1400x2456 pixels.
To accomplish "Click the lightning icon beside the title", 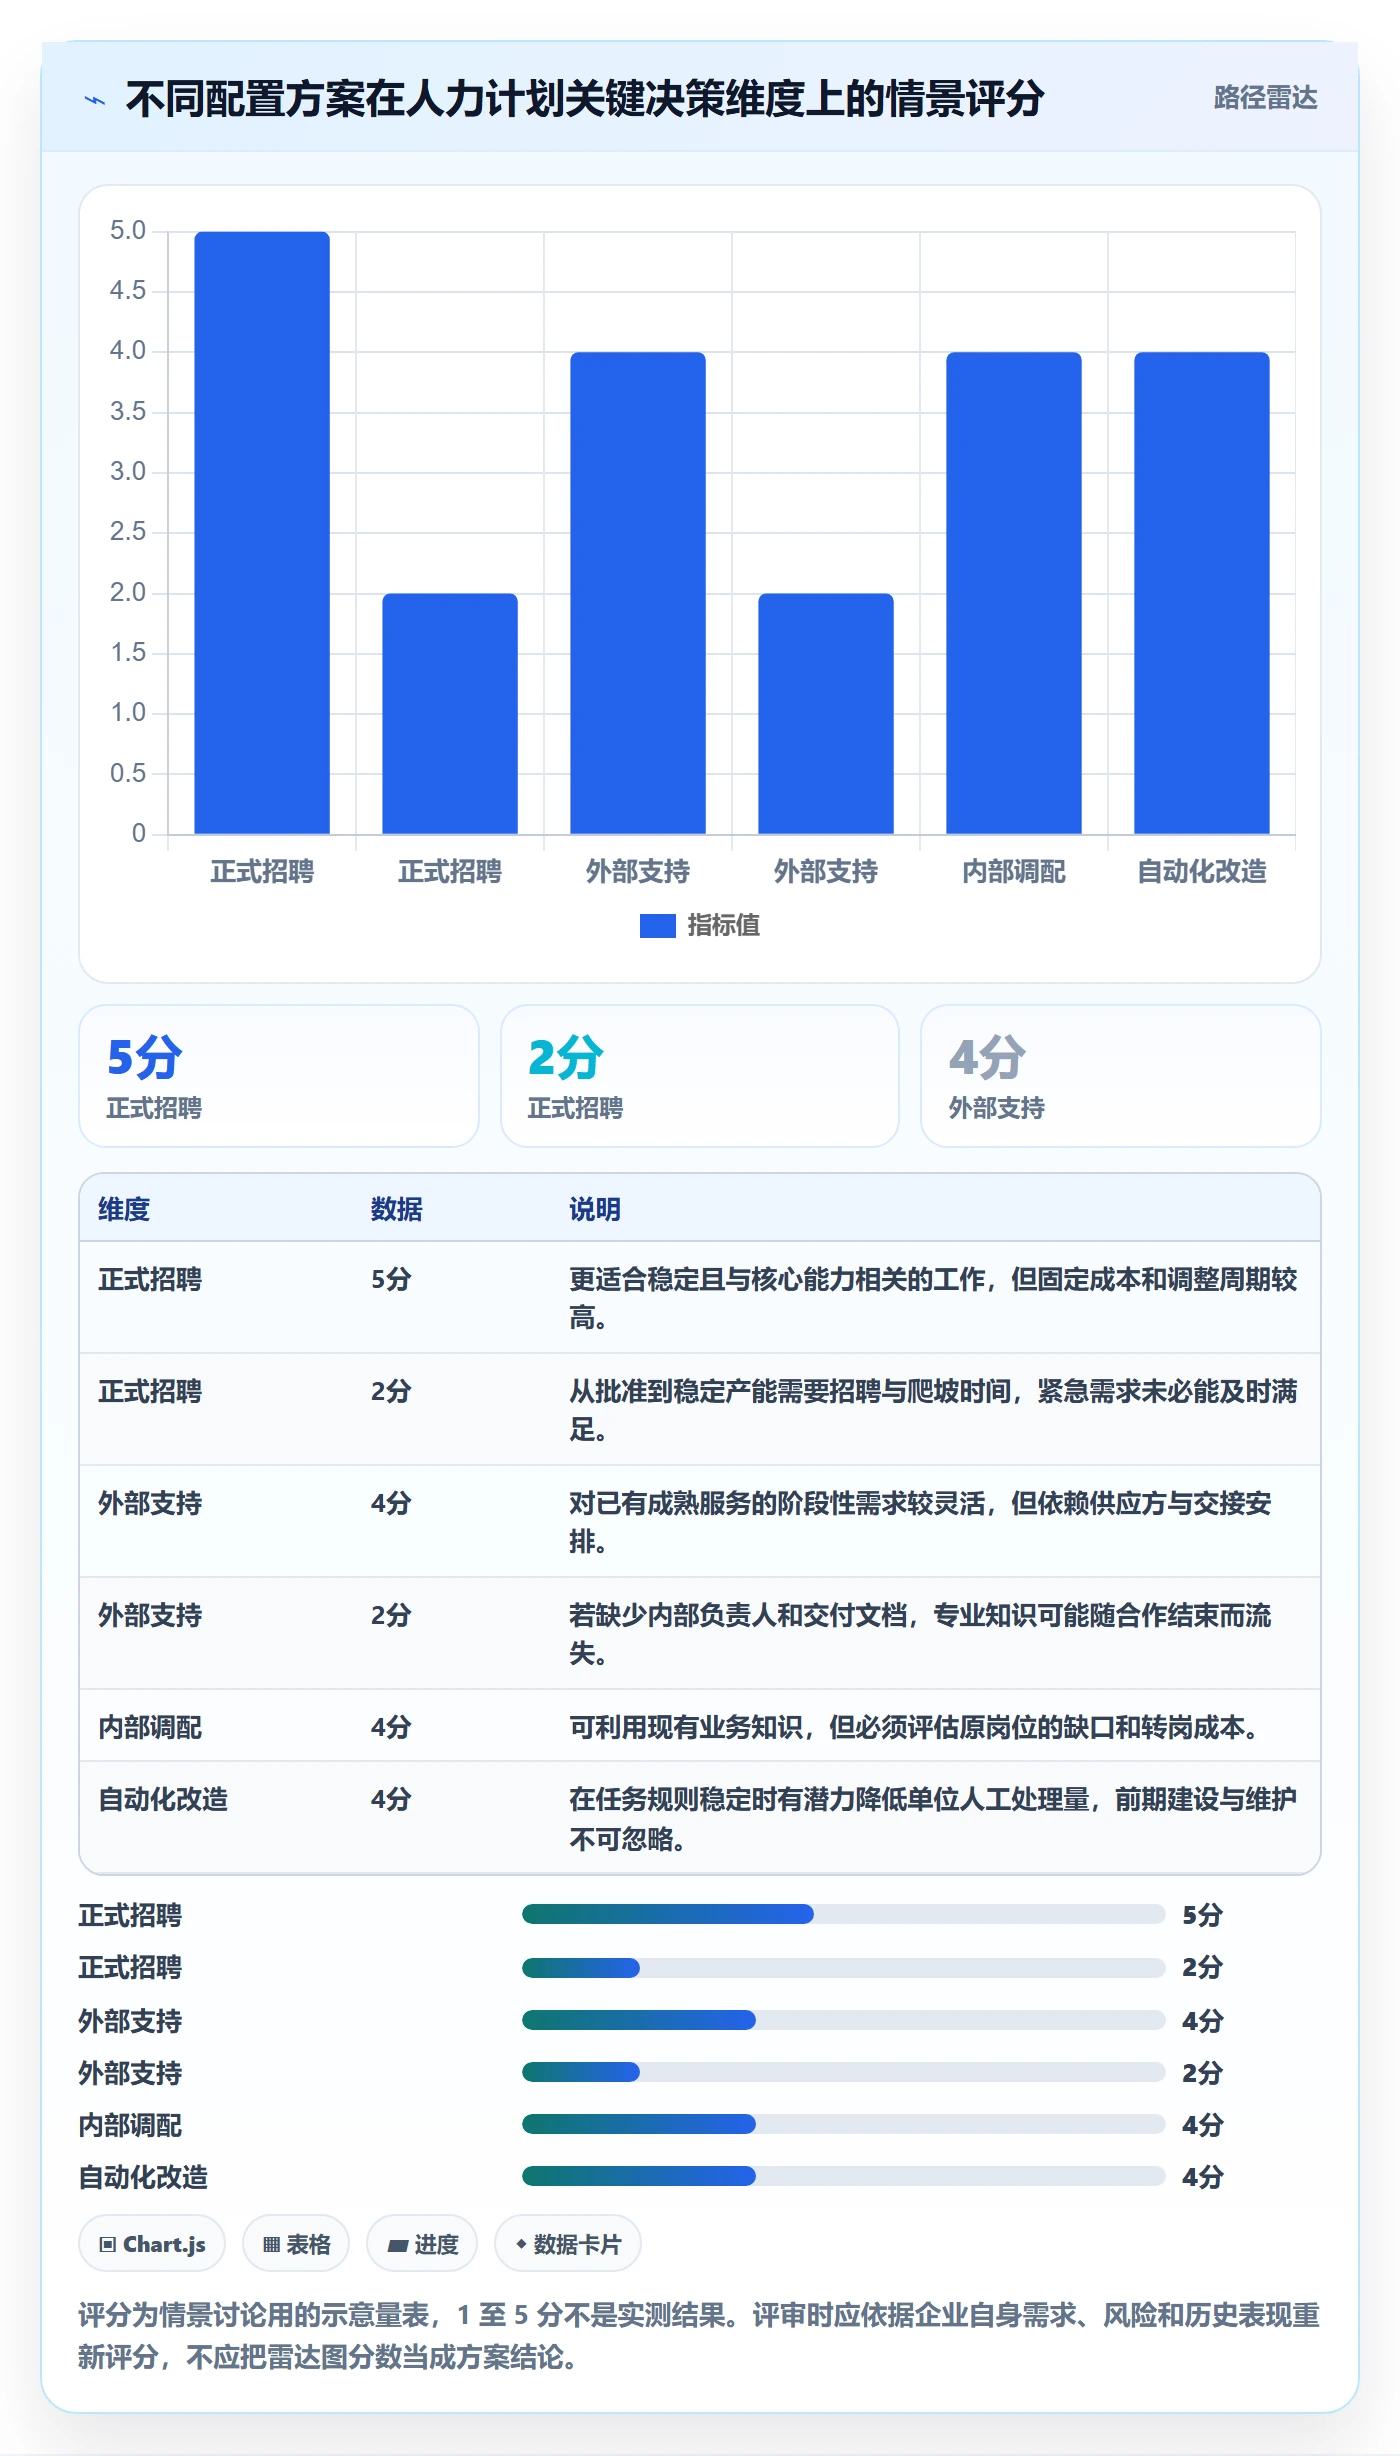I will click(x=95, y=100).
